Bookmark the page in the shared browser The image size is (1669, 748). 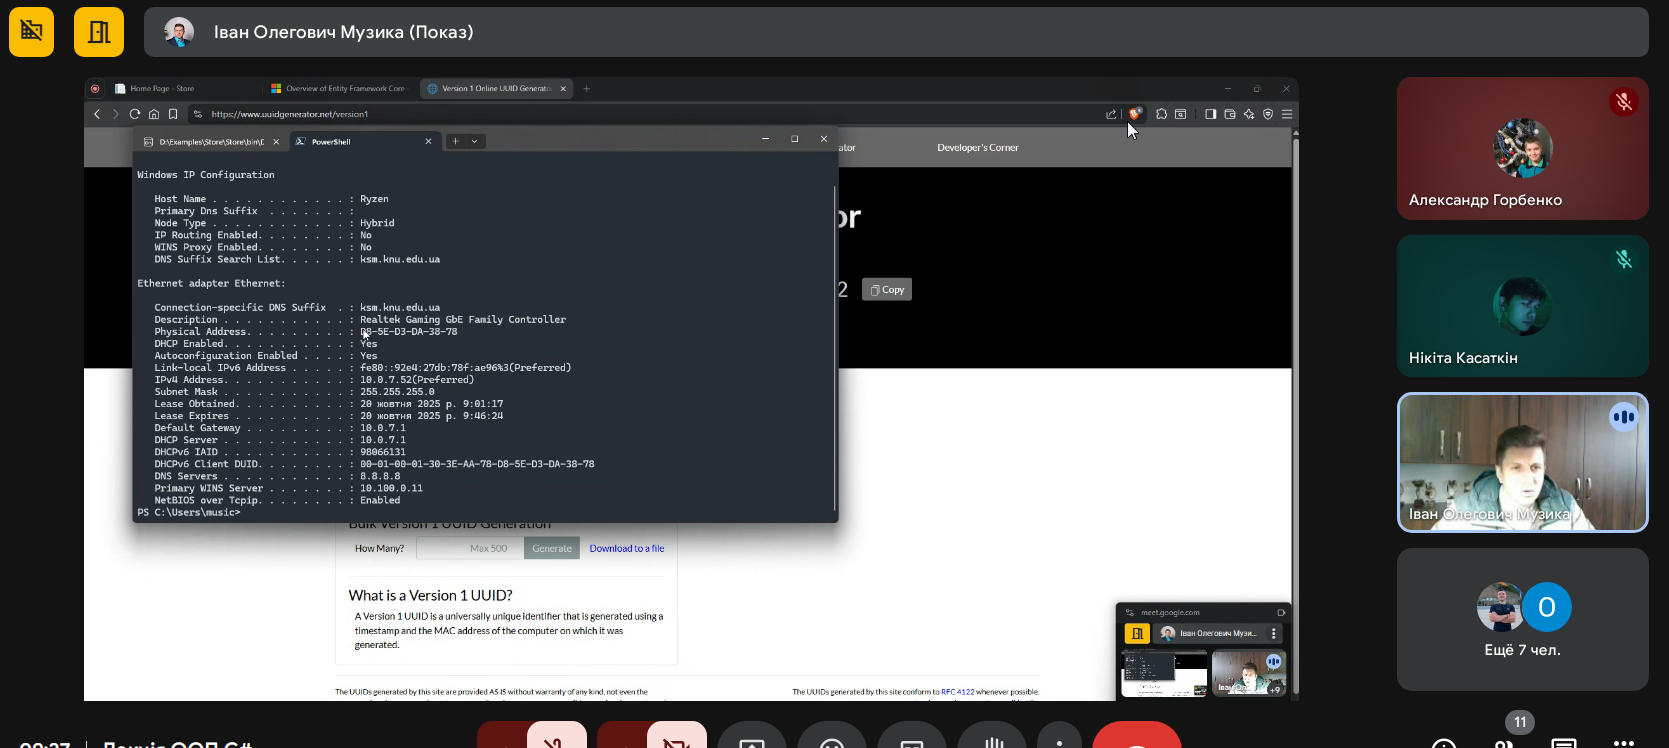(x=173, y=114)
